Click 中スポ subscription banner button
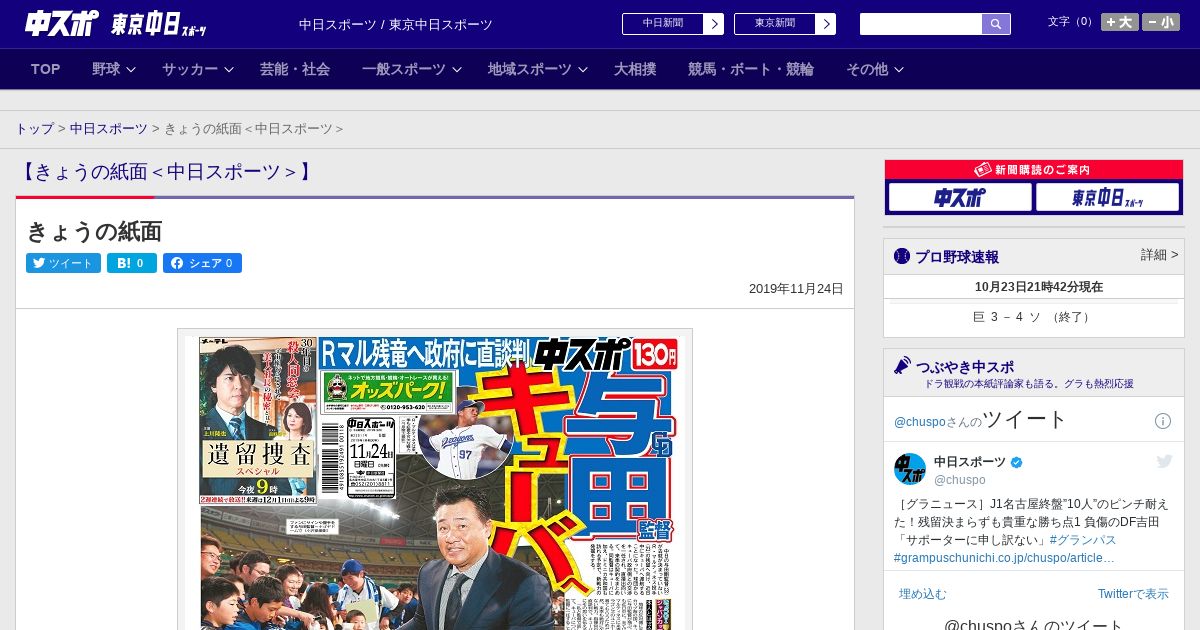1200x630 pixels. (960, 198)
